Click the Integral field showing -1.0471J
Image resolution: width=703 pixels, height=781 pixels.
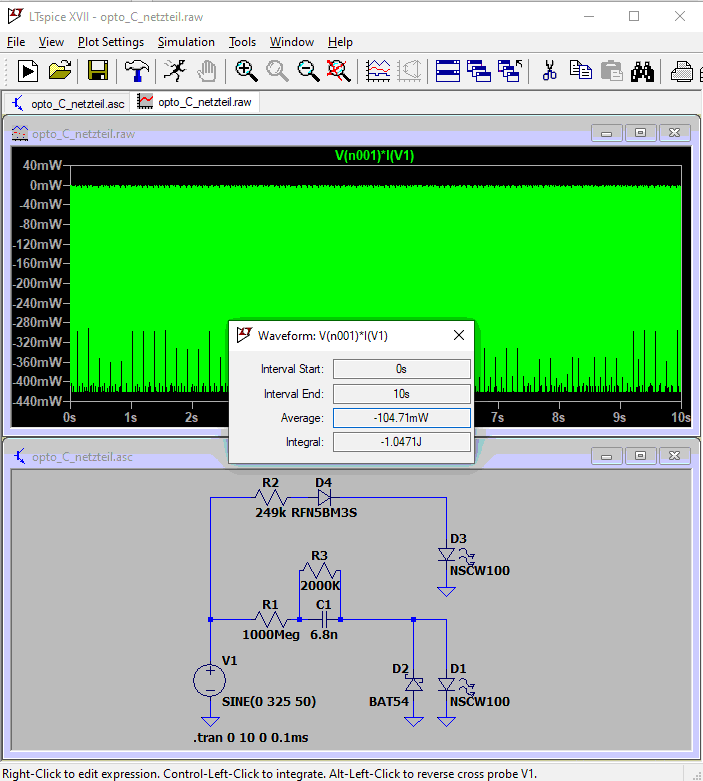[402, 442]
